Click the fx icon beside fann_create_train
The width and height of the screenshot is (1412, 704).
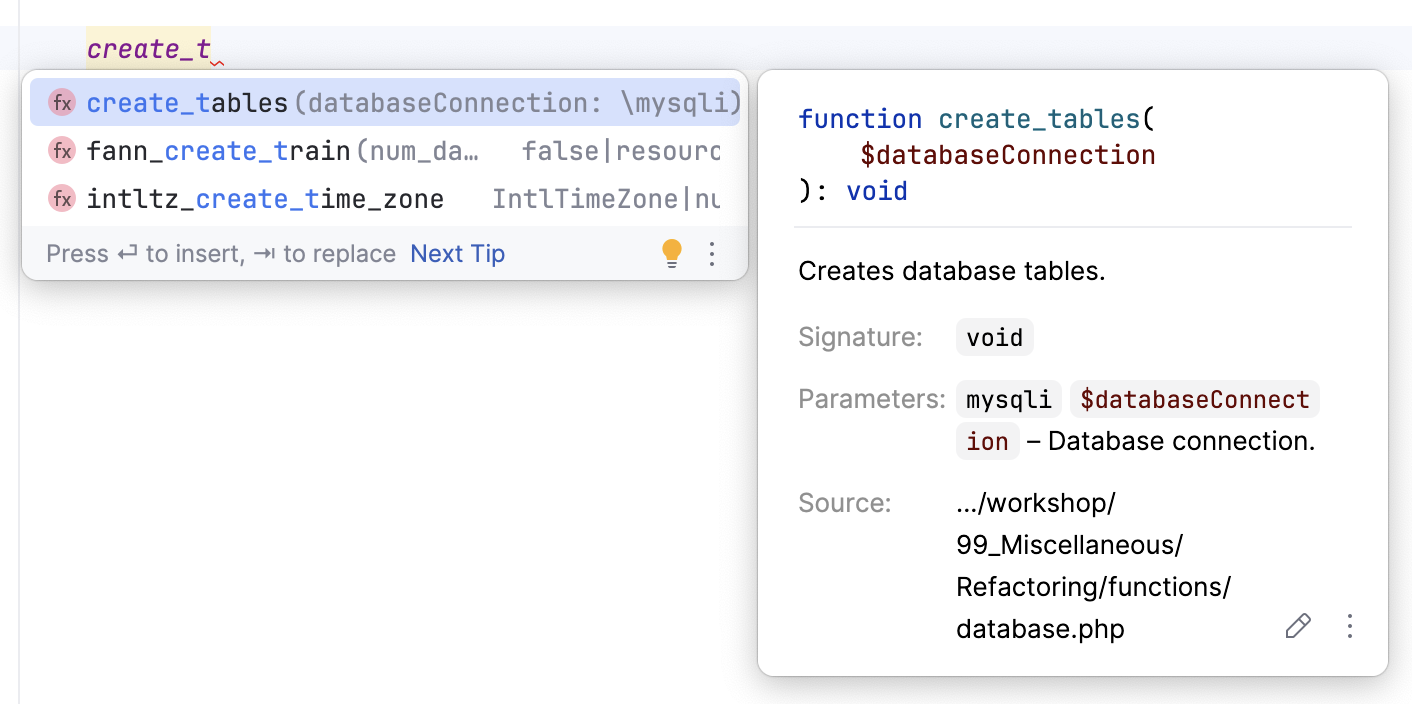coord(61,150)
